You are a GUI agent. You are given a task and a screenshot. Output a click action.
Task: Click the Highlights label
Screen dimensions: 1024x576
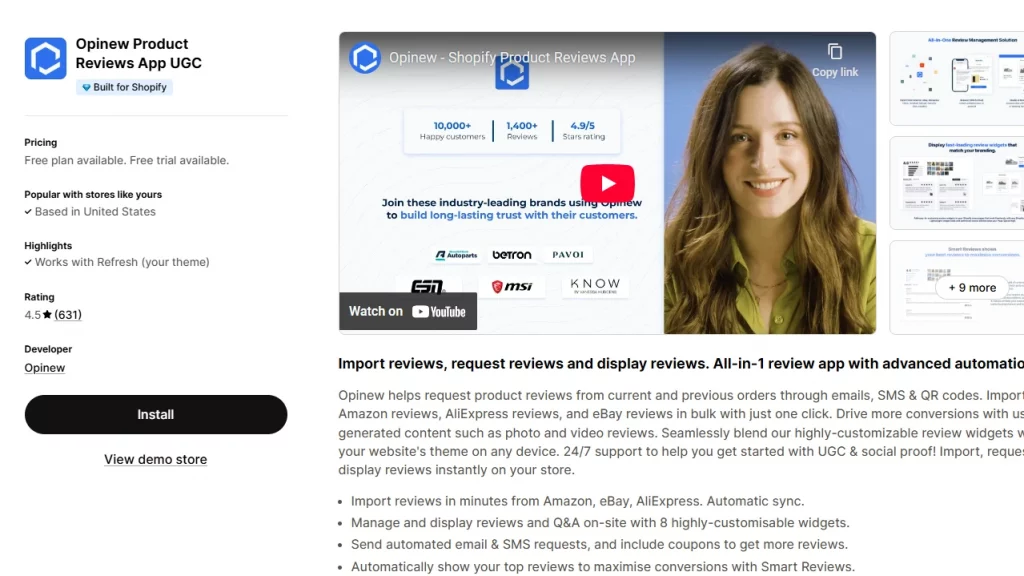point(48,246)
